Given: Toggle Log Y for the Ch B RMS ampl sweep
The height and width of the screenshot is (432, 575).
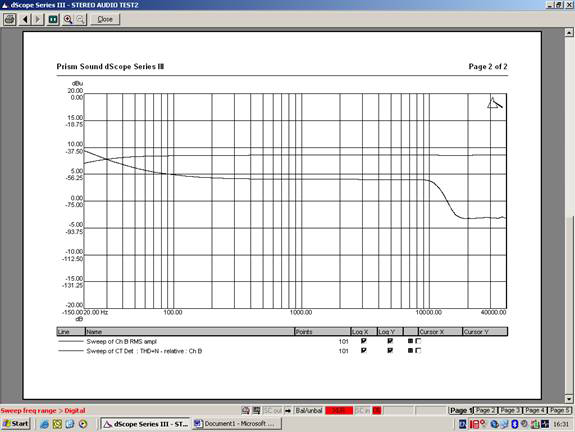Looking at the screenshot, I should 390,341.
